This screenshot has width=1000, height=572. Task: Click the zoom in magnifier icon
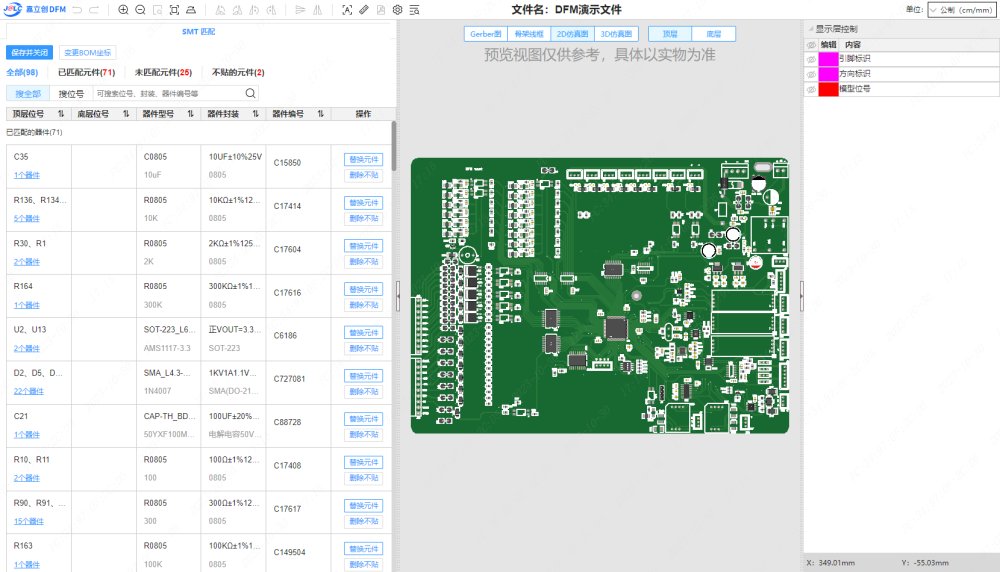tap(123, 10)
